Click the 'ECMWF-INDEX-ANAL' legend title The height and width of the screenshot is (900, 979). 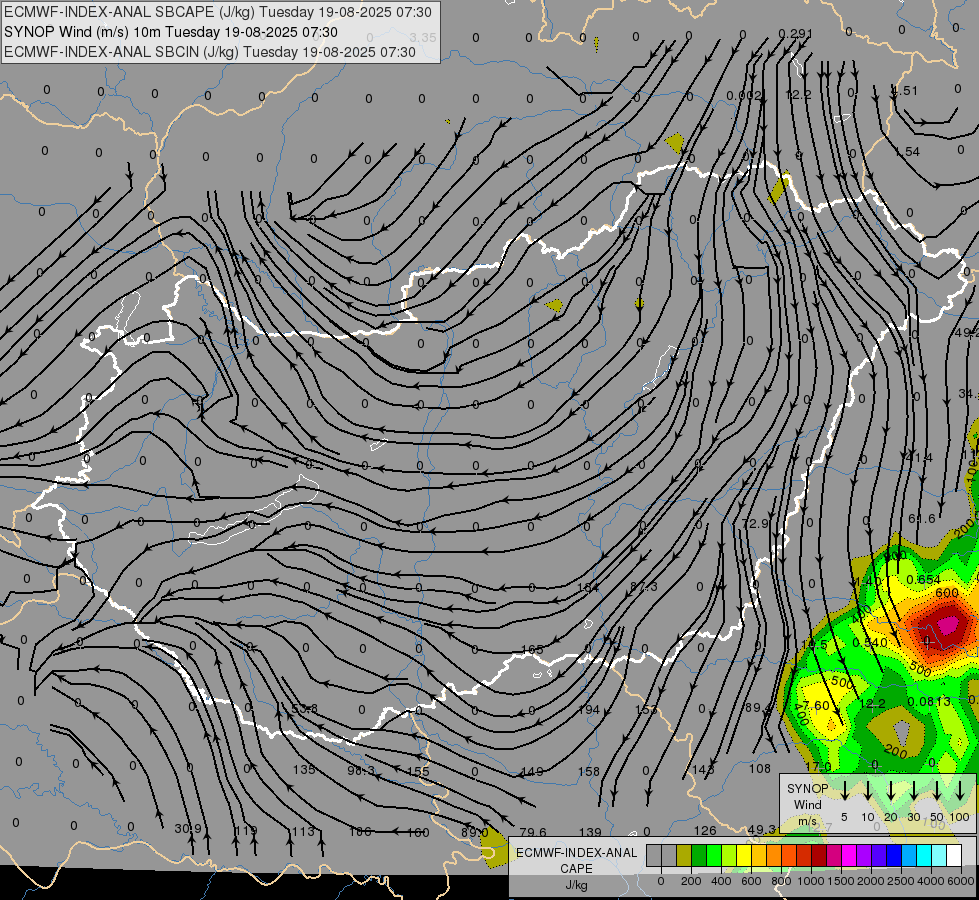576,853
